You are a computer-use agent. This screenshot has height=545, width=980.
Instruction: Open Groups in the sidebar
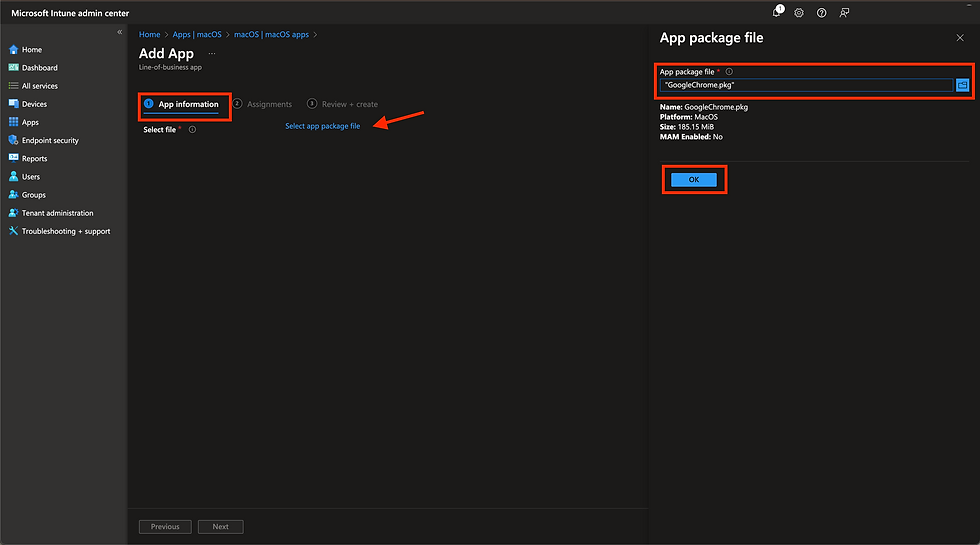point(34,194)
